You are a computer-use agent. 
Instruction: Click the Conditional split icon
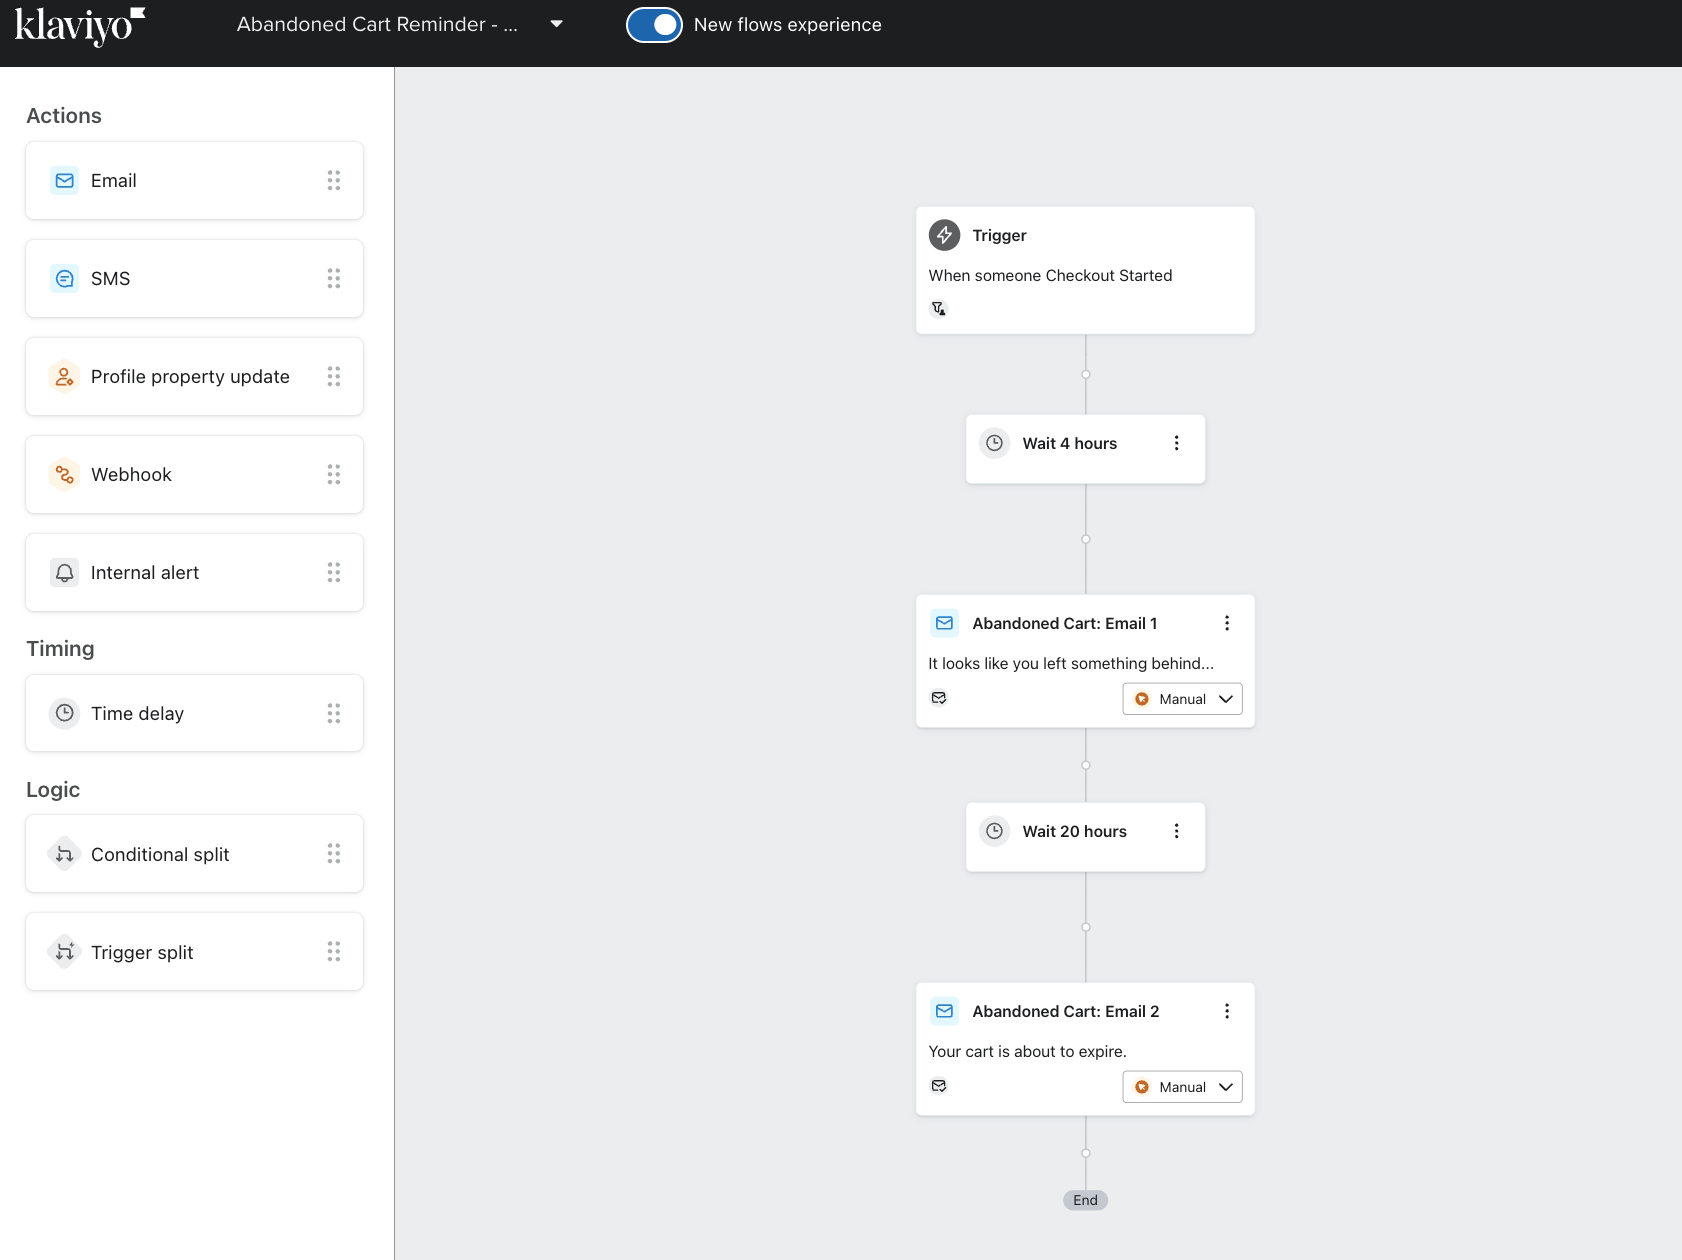click(65, 854)
